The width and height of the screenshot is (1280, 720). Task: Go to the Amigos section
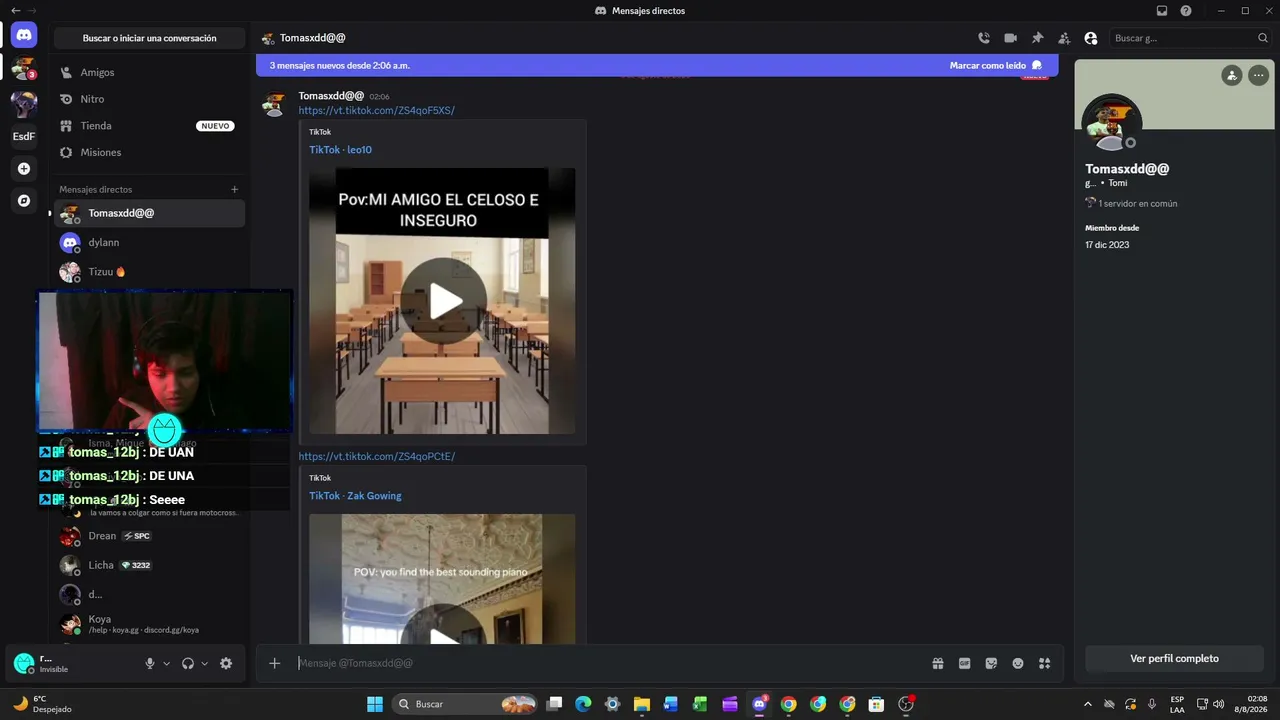point(150,73)
